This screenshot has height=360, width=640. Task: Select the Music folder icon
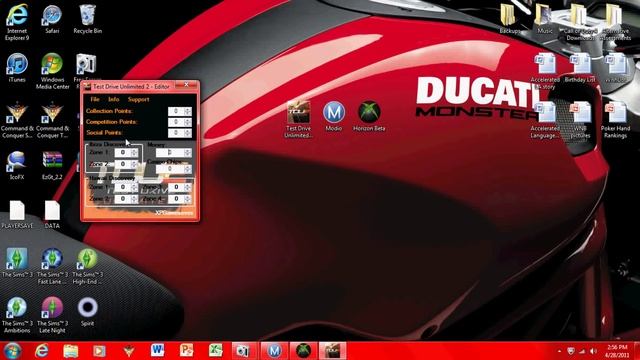[x=544, y=19]
